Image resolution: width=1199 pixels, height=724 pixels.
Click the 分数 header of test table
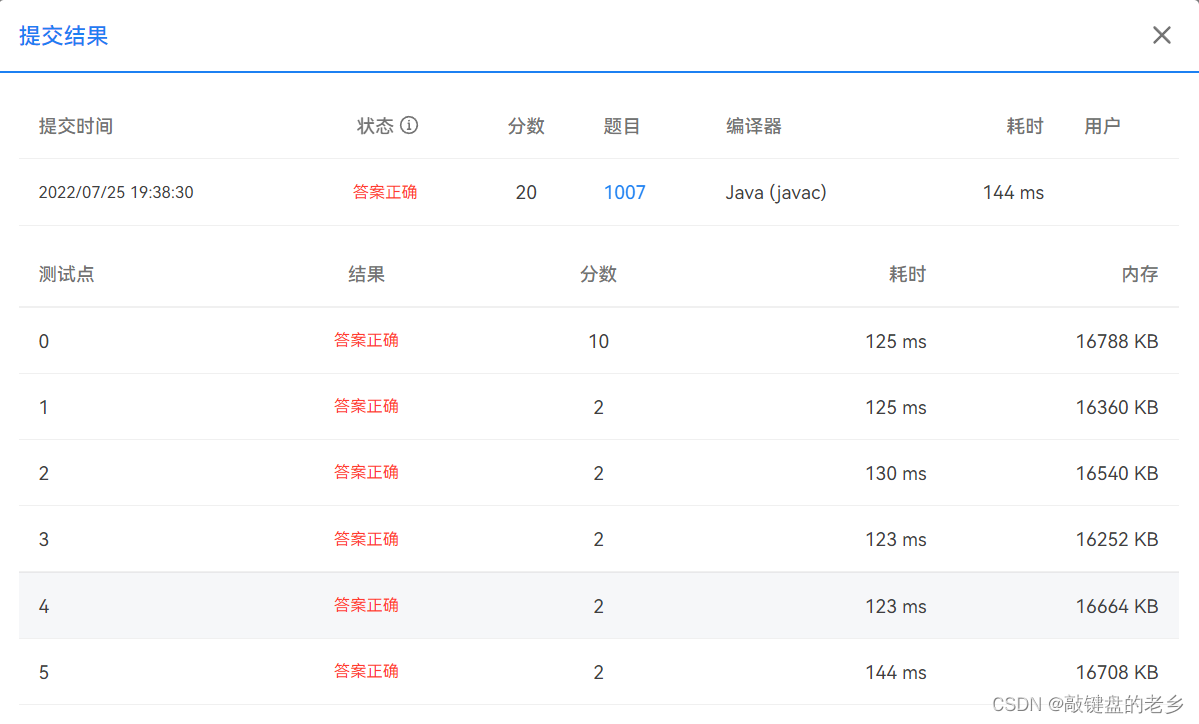(598, 274)
